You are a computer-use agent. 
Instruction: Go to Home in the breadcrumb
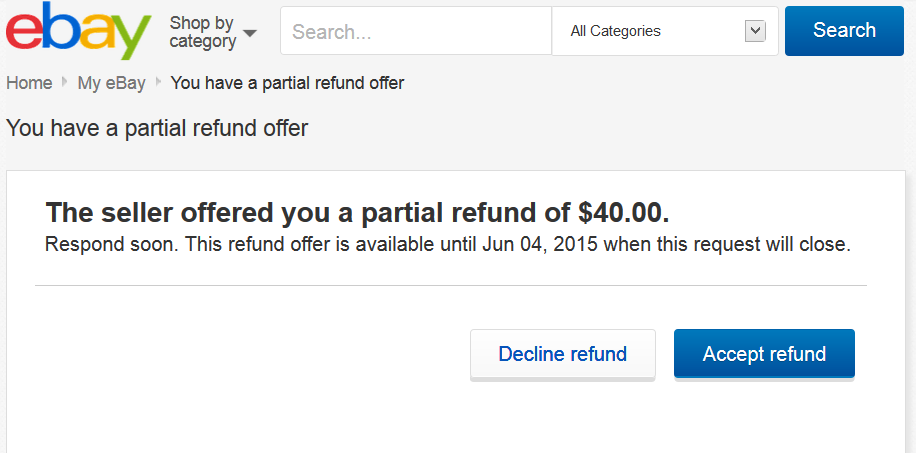(x=29, y=83)
